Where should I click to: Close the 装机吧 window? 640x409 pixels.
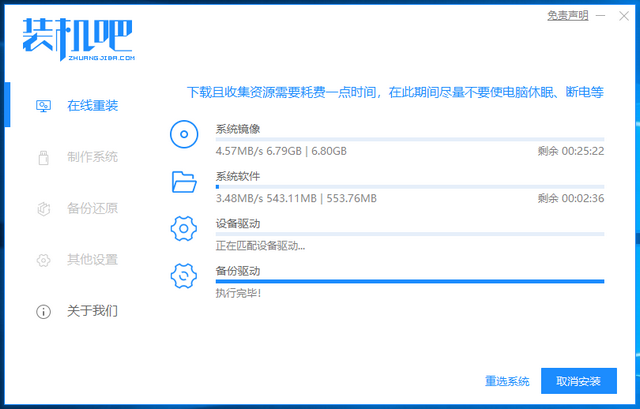pyautogui.click(x=624, y=16)
